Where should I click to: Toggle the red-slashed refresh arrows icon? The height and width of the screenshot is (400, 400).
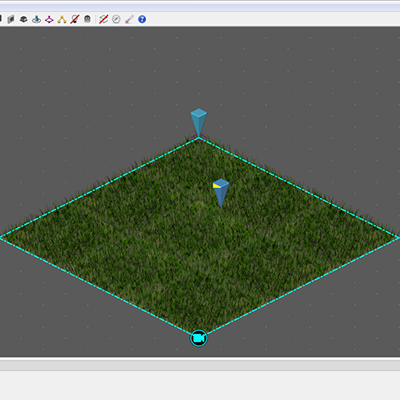(104, 19)
